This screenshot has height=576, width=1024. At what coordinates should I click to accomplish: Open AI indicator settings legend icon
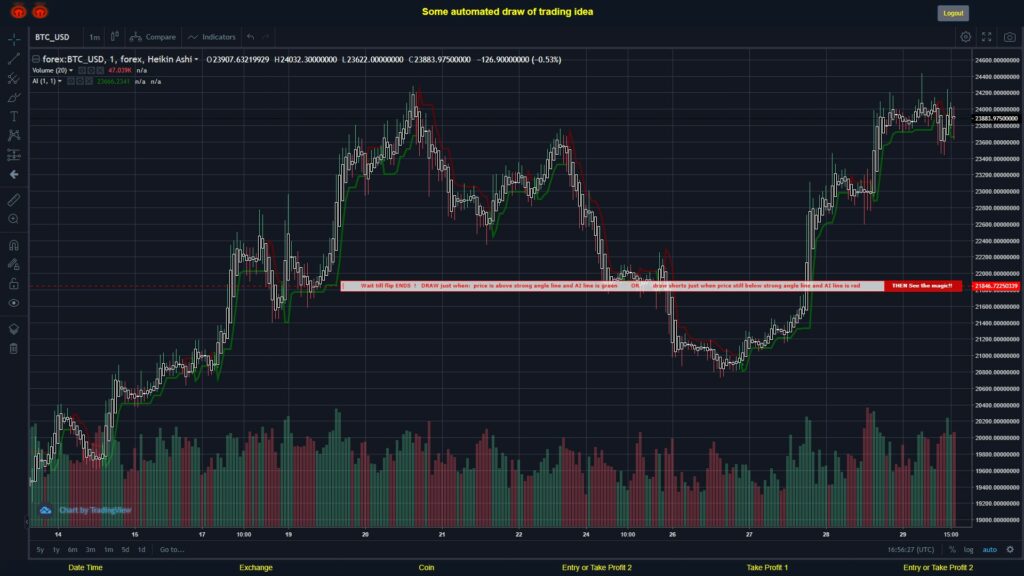80,82
